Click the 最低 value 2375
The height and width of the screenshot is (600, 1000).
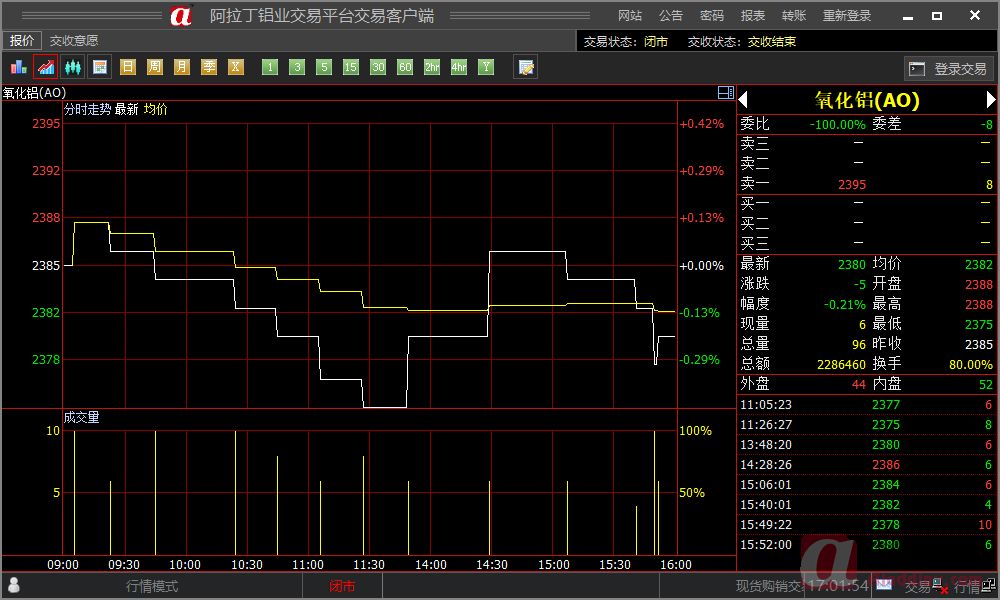(x=978, y=324)
